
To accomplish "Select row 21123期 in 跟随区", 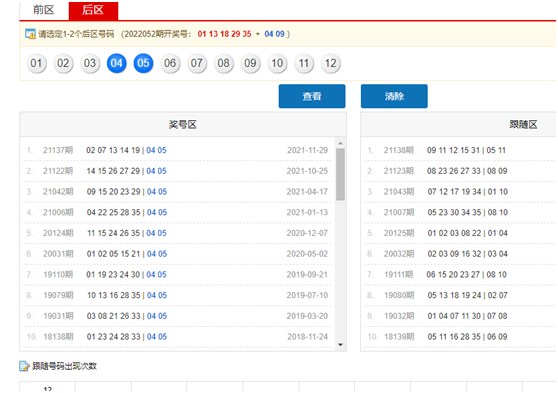I will pyautogui.click(x=460, y=171).
